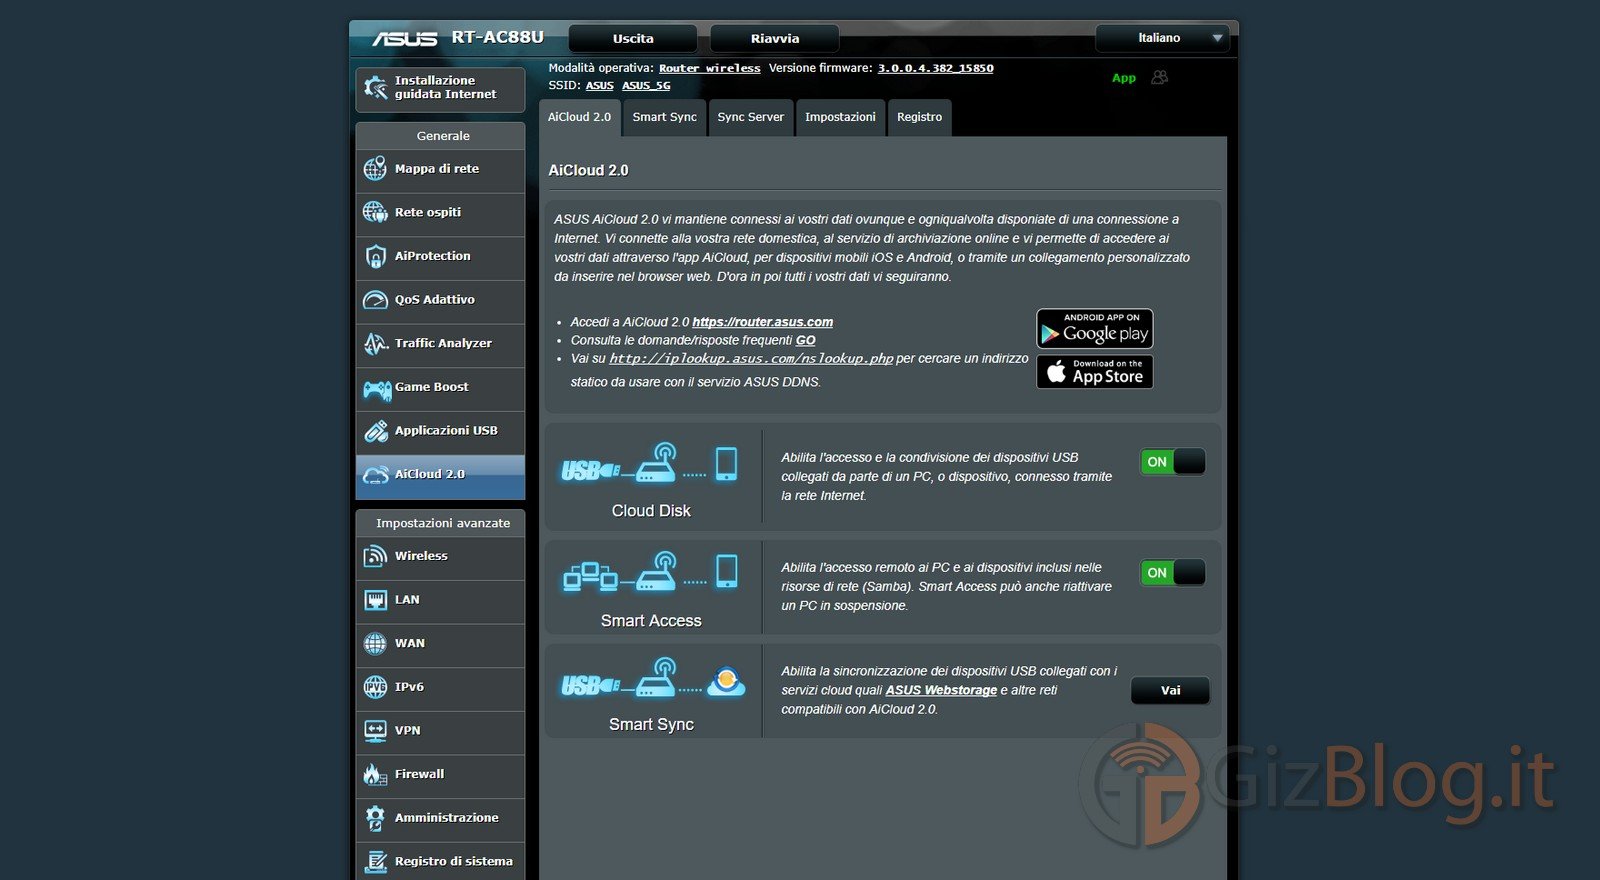This screenshot has width=1600, height=880.
Task: Click the Registro di sistema icon
Action: [x=375, y=861]
